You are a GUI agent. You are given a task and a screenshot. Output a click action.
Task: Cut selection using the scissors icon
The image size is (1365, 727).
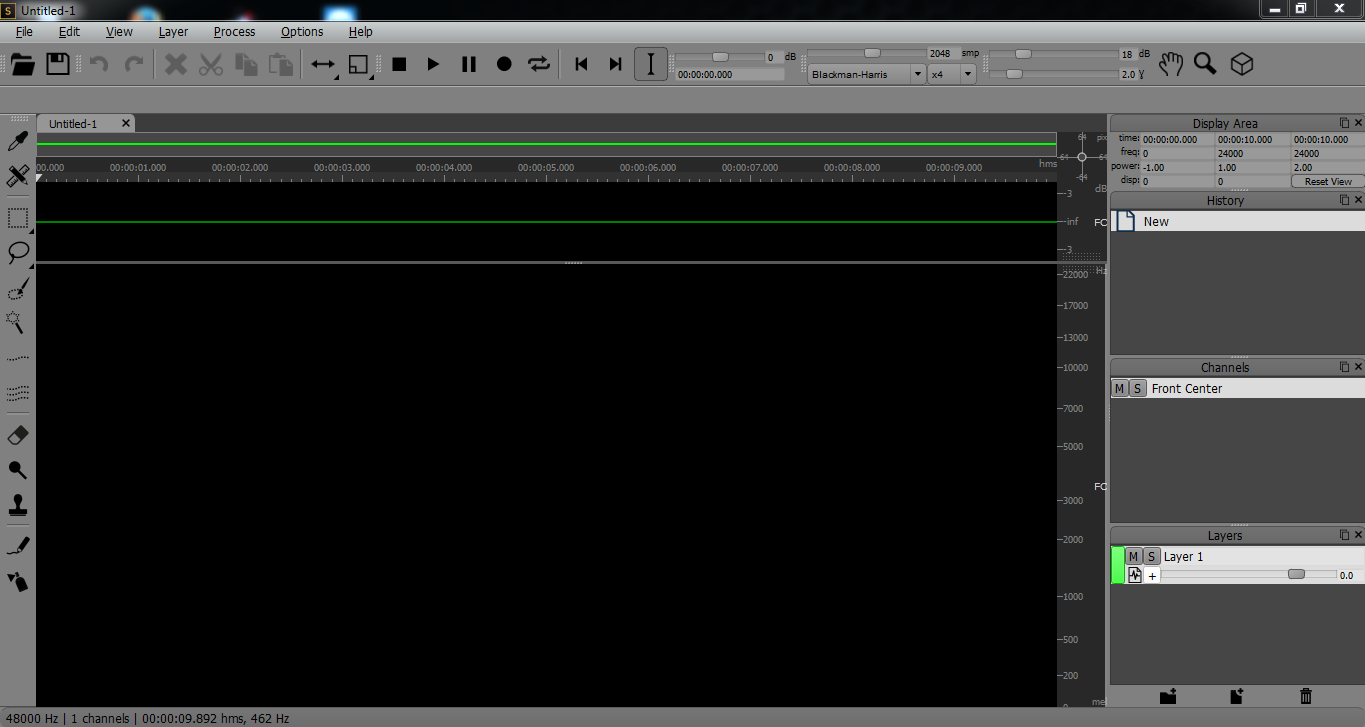210,64
